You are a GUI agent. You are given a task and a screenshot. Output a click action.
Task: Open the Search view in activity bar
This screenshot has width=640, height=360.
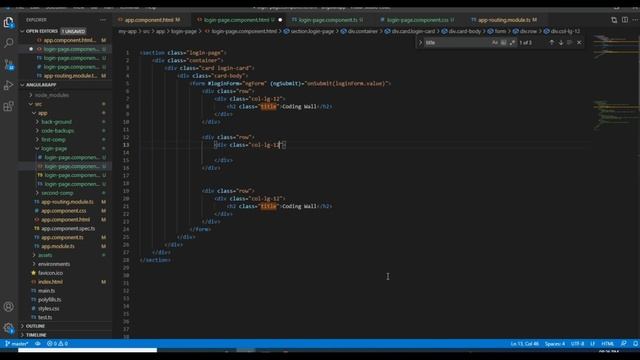click(x=9, y=43)
